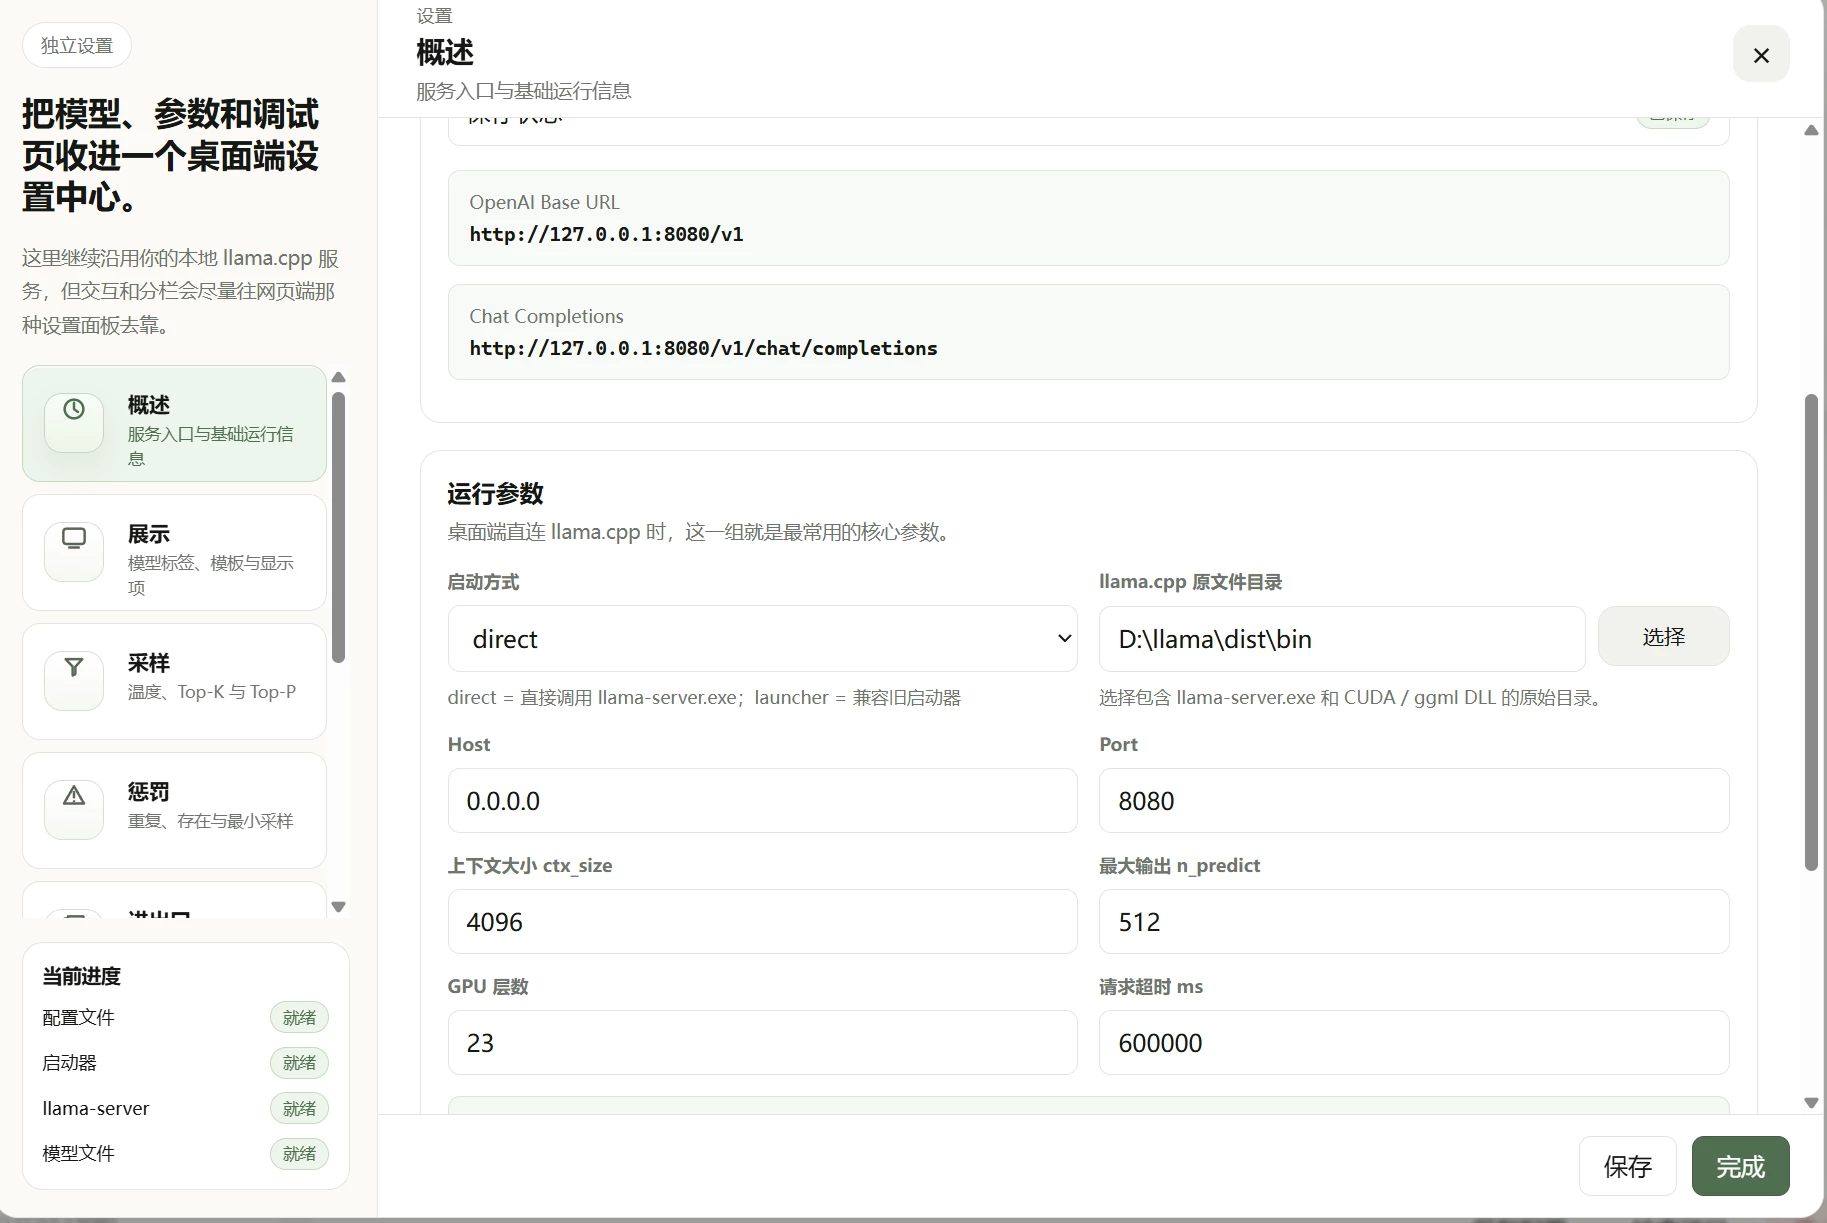1827x1223 pixels.
Task: Click the 模型文件 progress row label
Action: pyautogui.click(x=78, y=1154)
